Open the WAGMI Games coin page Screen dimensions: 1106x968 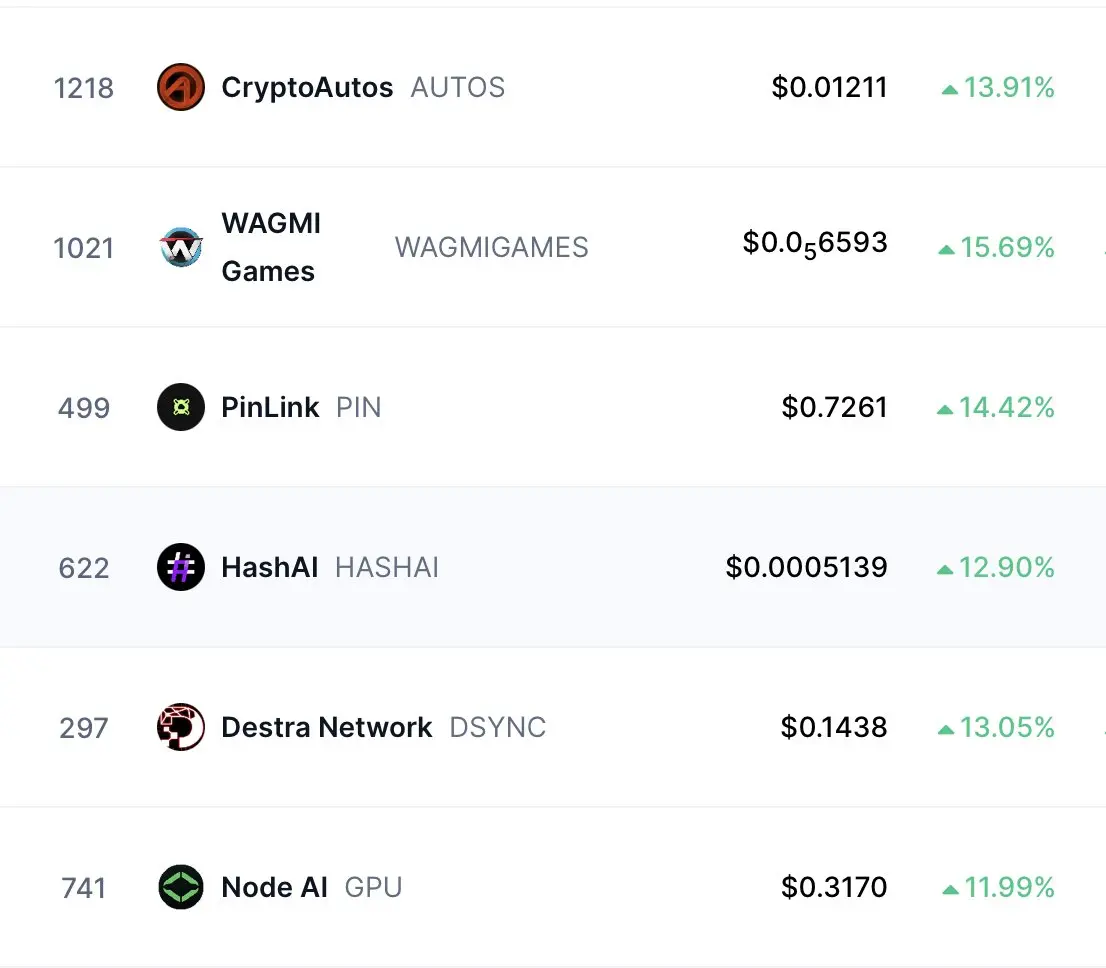coord(271,247)
